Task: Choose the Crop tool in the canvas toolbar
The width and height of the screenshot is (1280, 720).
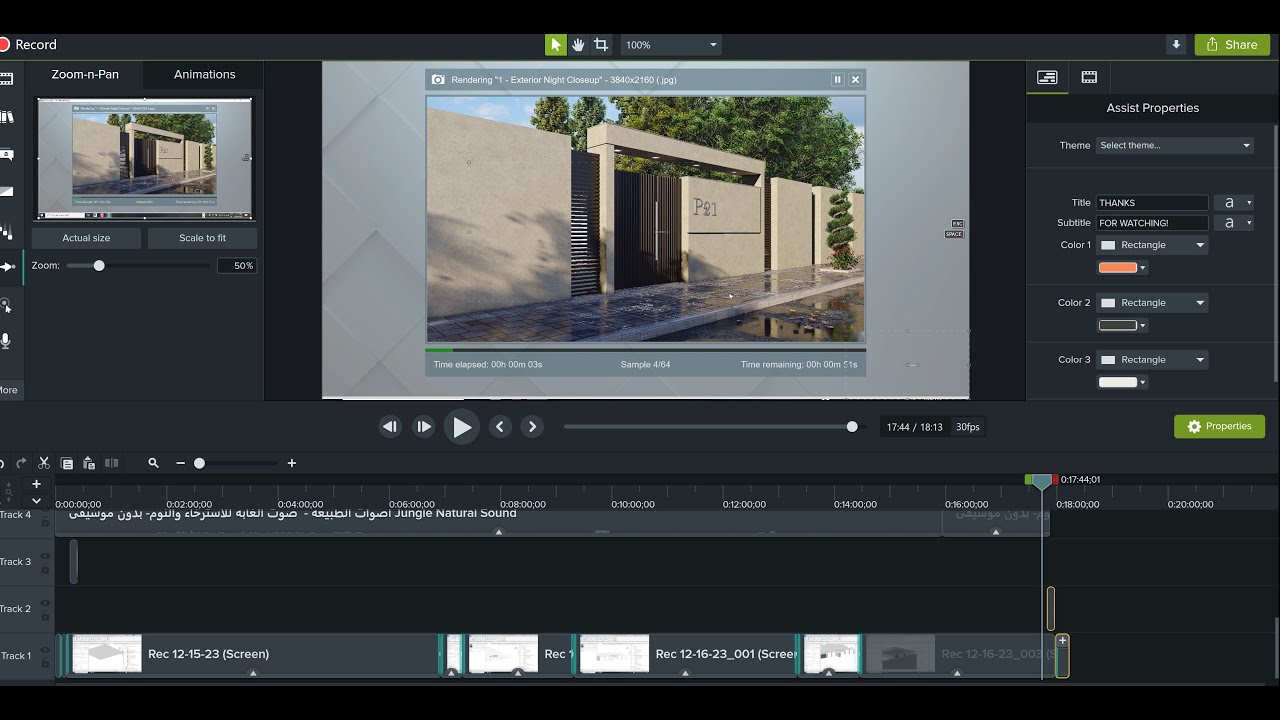Action: coord(601,45)
